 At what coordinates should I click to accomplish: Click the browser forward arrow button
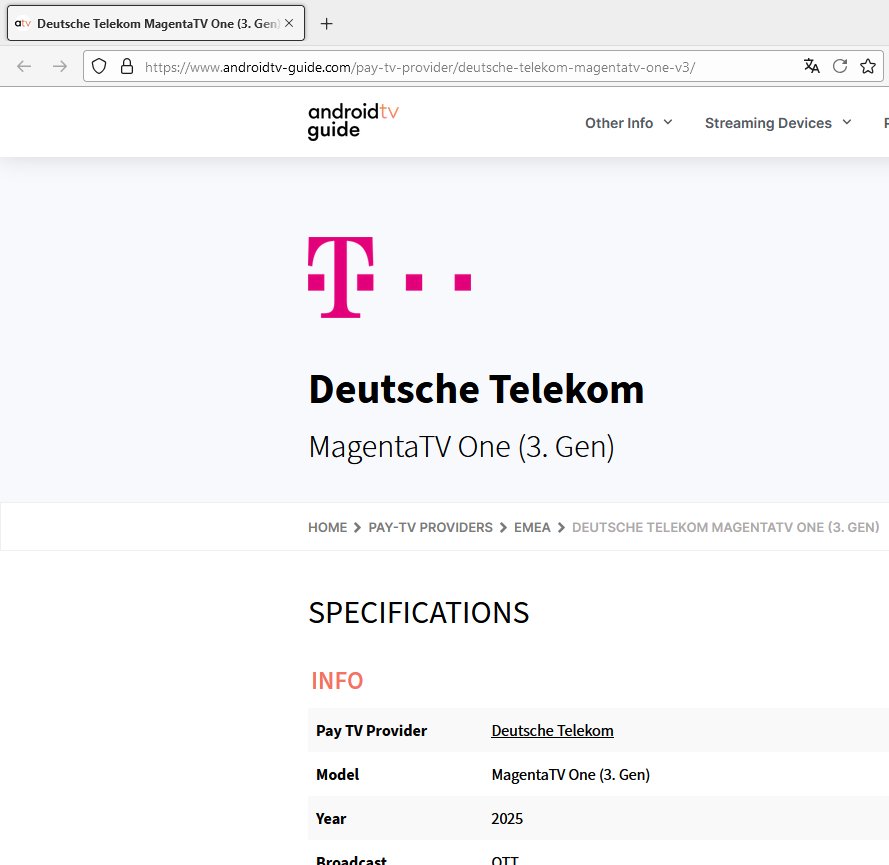(x=60, y=66)
